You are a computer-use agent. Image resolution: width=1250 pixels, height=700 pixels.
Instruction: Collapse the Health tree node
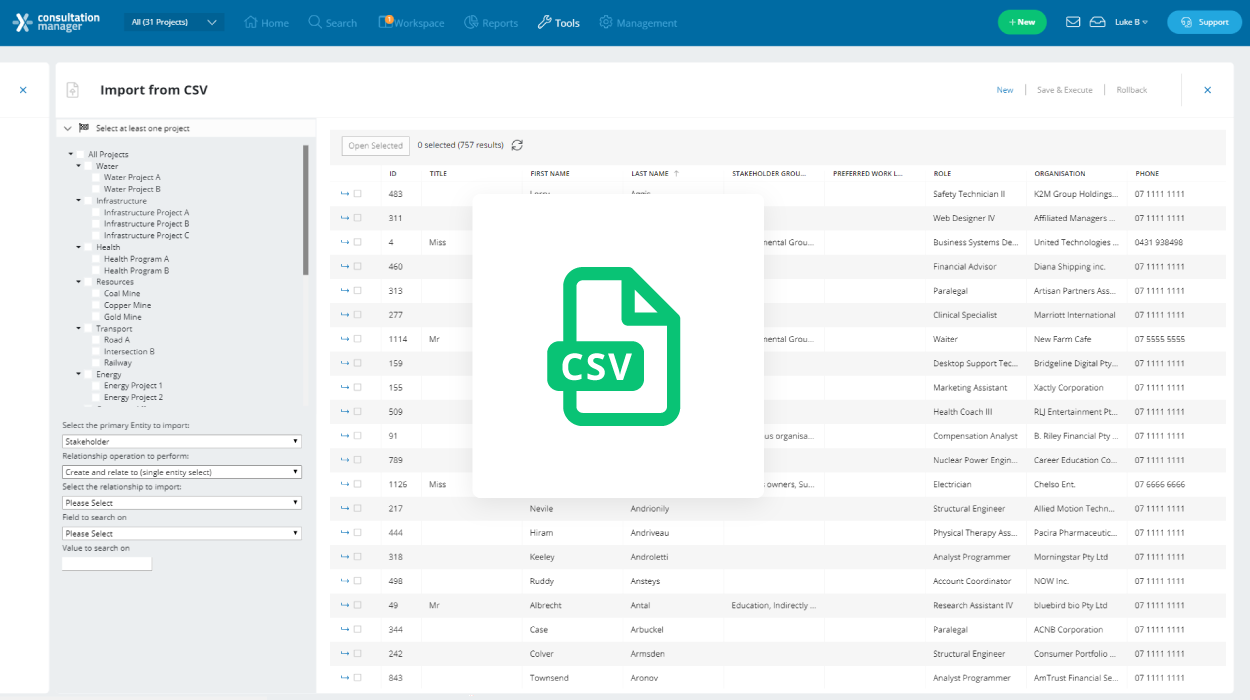coord(79,247)
